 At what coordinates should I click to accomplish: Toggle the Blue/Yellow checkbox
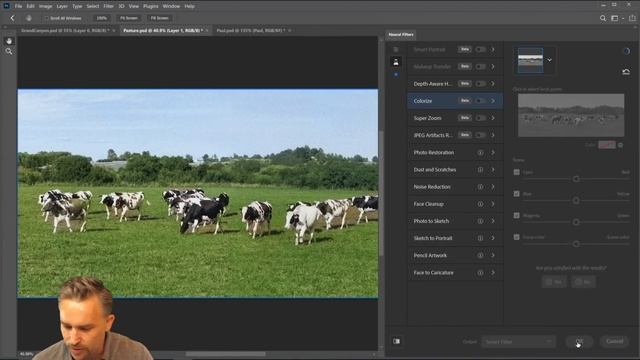point(517,194)
